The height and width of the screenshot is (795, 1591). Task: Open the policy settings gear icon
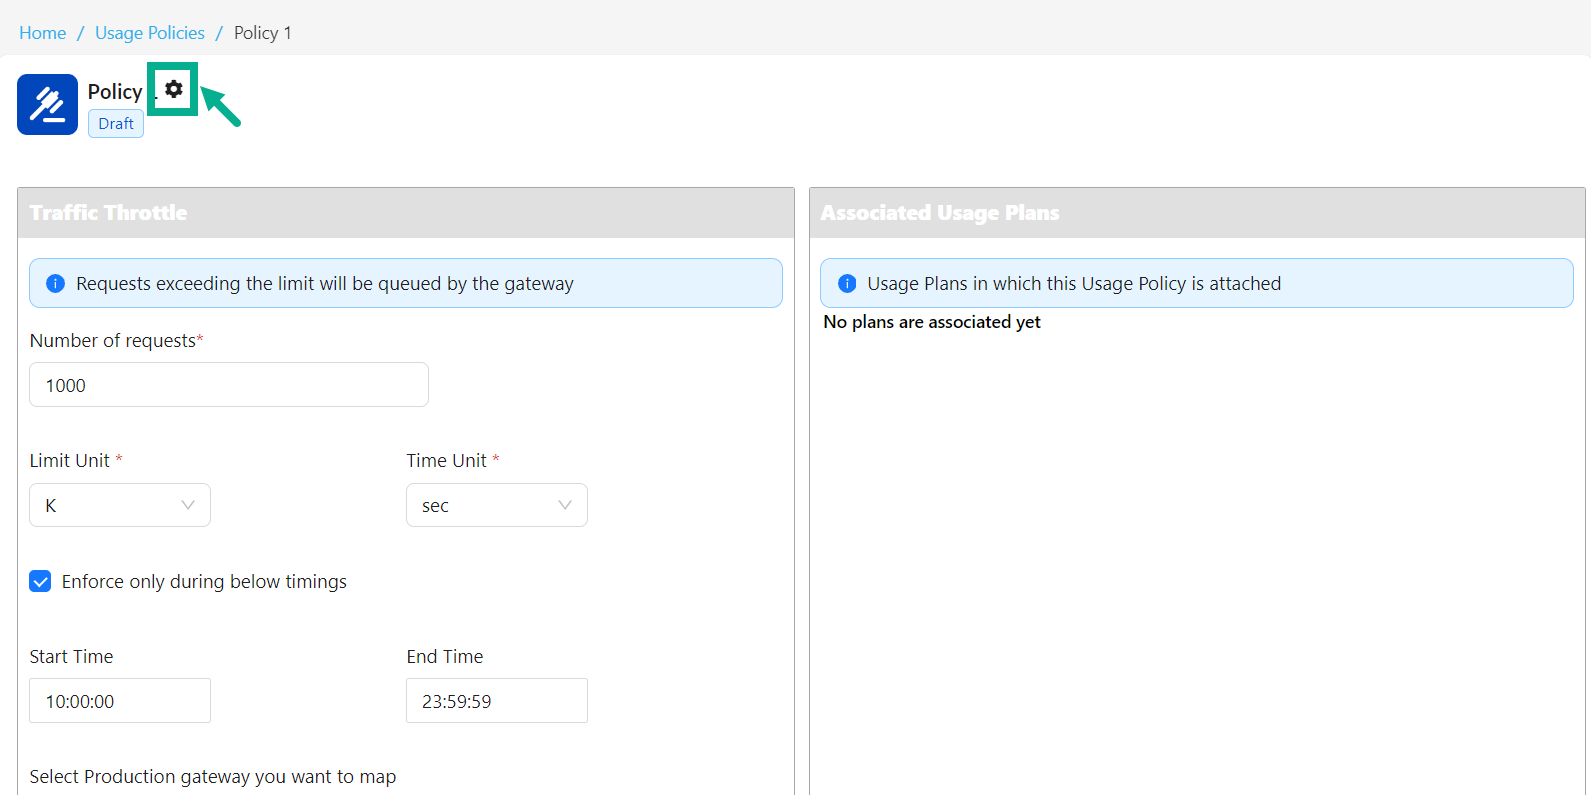click(174, 89)
